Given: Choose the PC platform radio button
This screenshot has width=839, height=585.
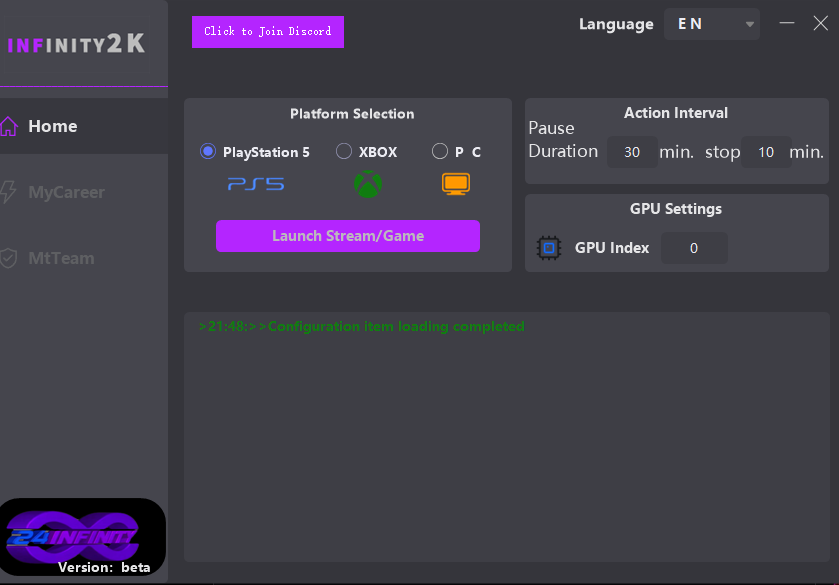Looking at the screenshot, I should (440, 152).
